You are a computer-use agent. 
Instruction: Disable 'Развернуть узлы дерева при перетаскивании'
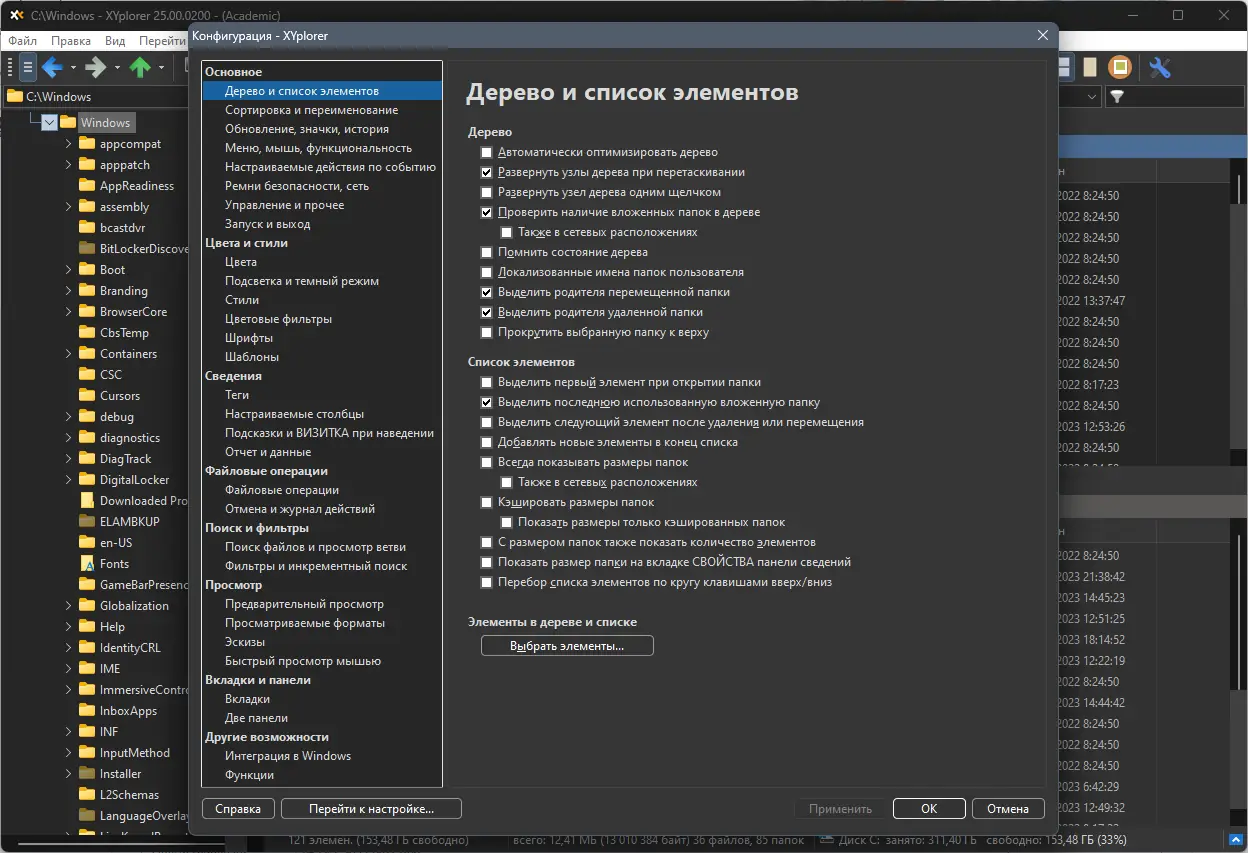[487, 172]
